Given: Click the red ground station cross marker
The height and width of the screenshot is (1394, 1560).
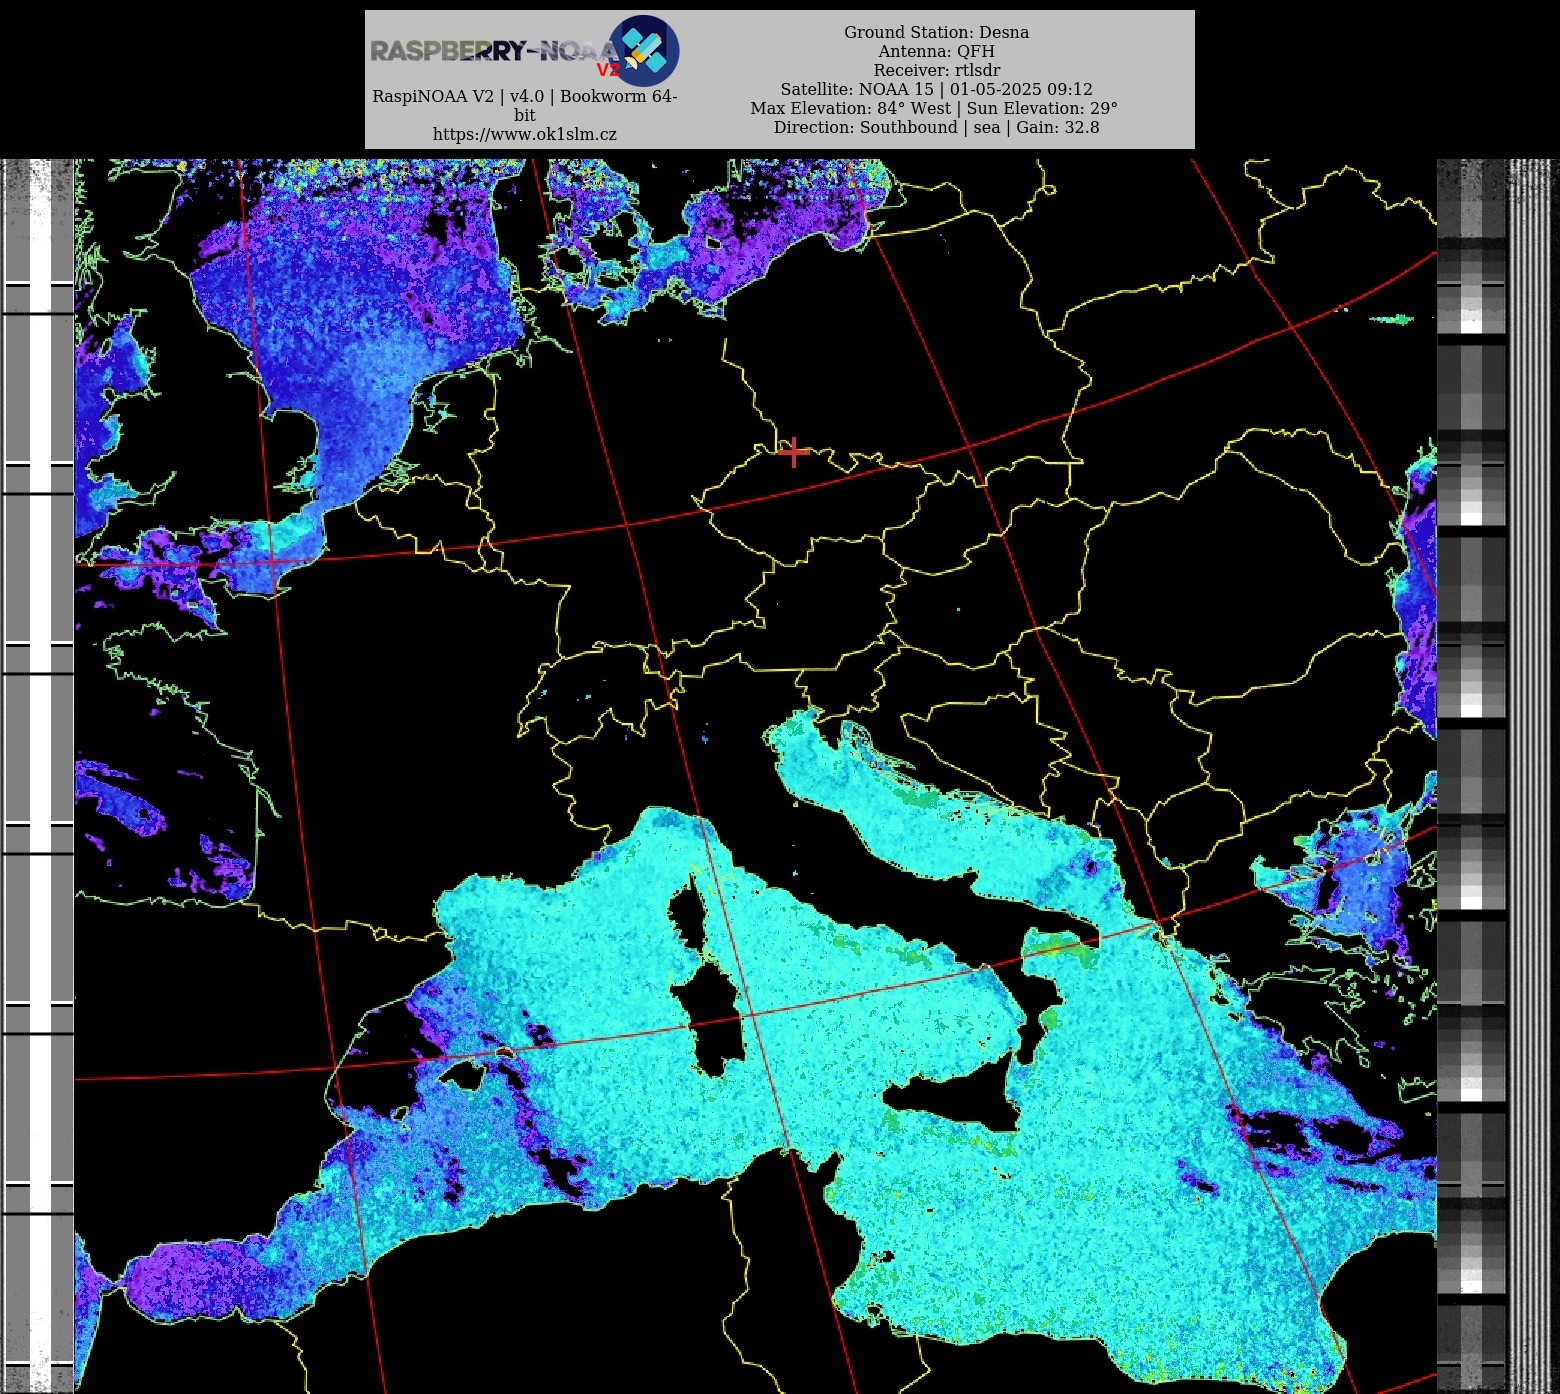Looking at the screenshot, I should tap(794, 452).
